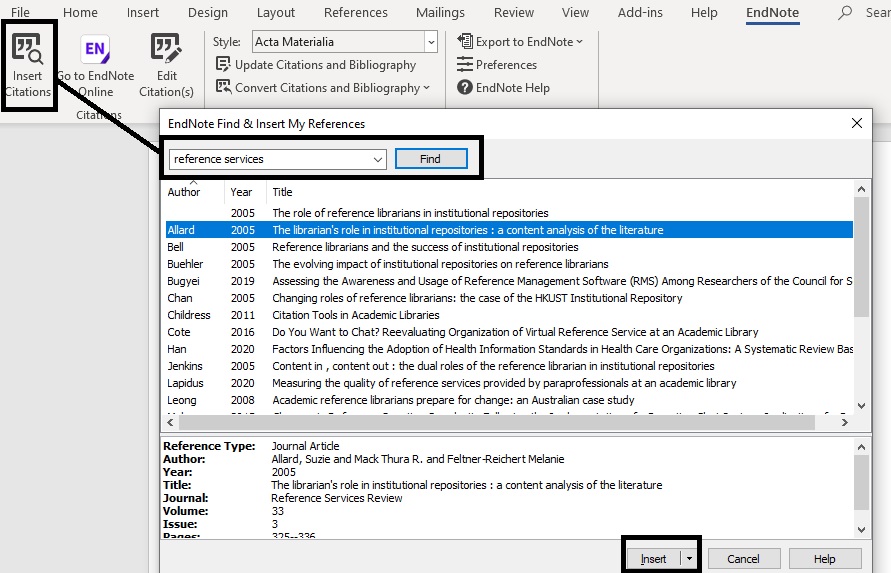Switch to the Insert ribbon tab
The width and height of the screenshot is (891, 573).
[143, 13]
